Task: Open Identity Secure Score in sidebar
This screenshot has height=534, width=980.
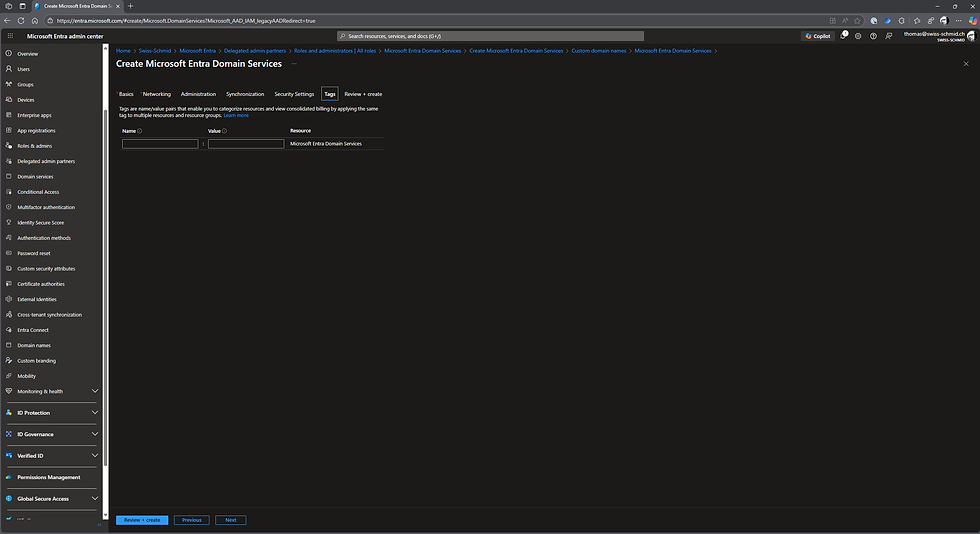Action: pyautogui.click(x=41, y=223)
